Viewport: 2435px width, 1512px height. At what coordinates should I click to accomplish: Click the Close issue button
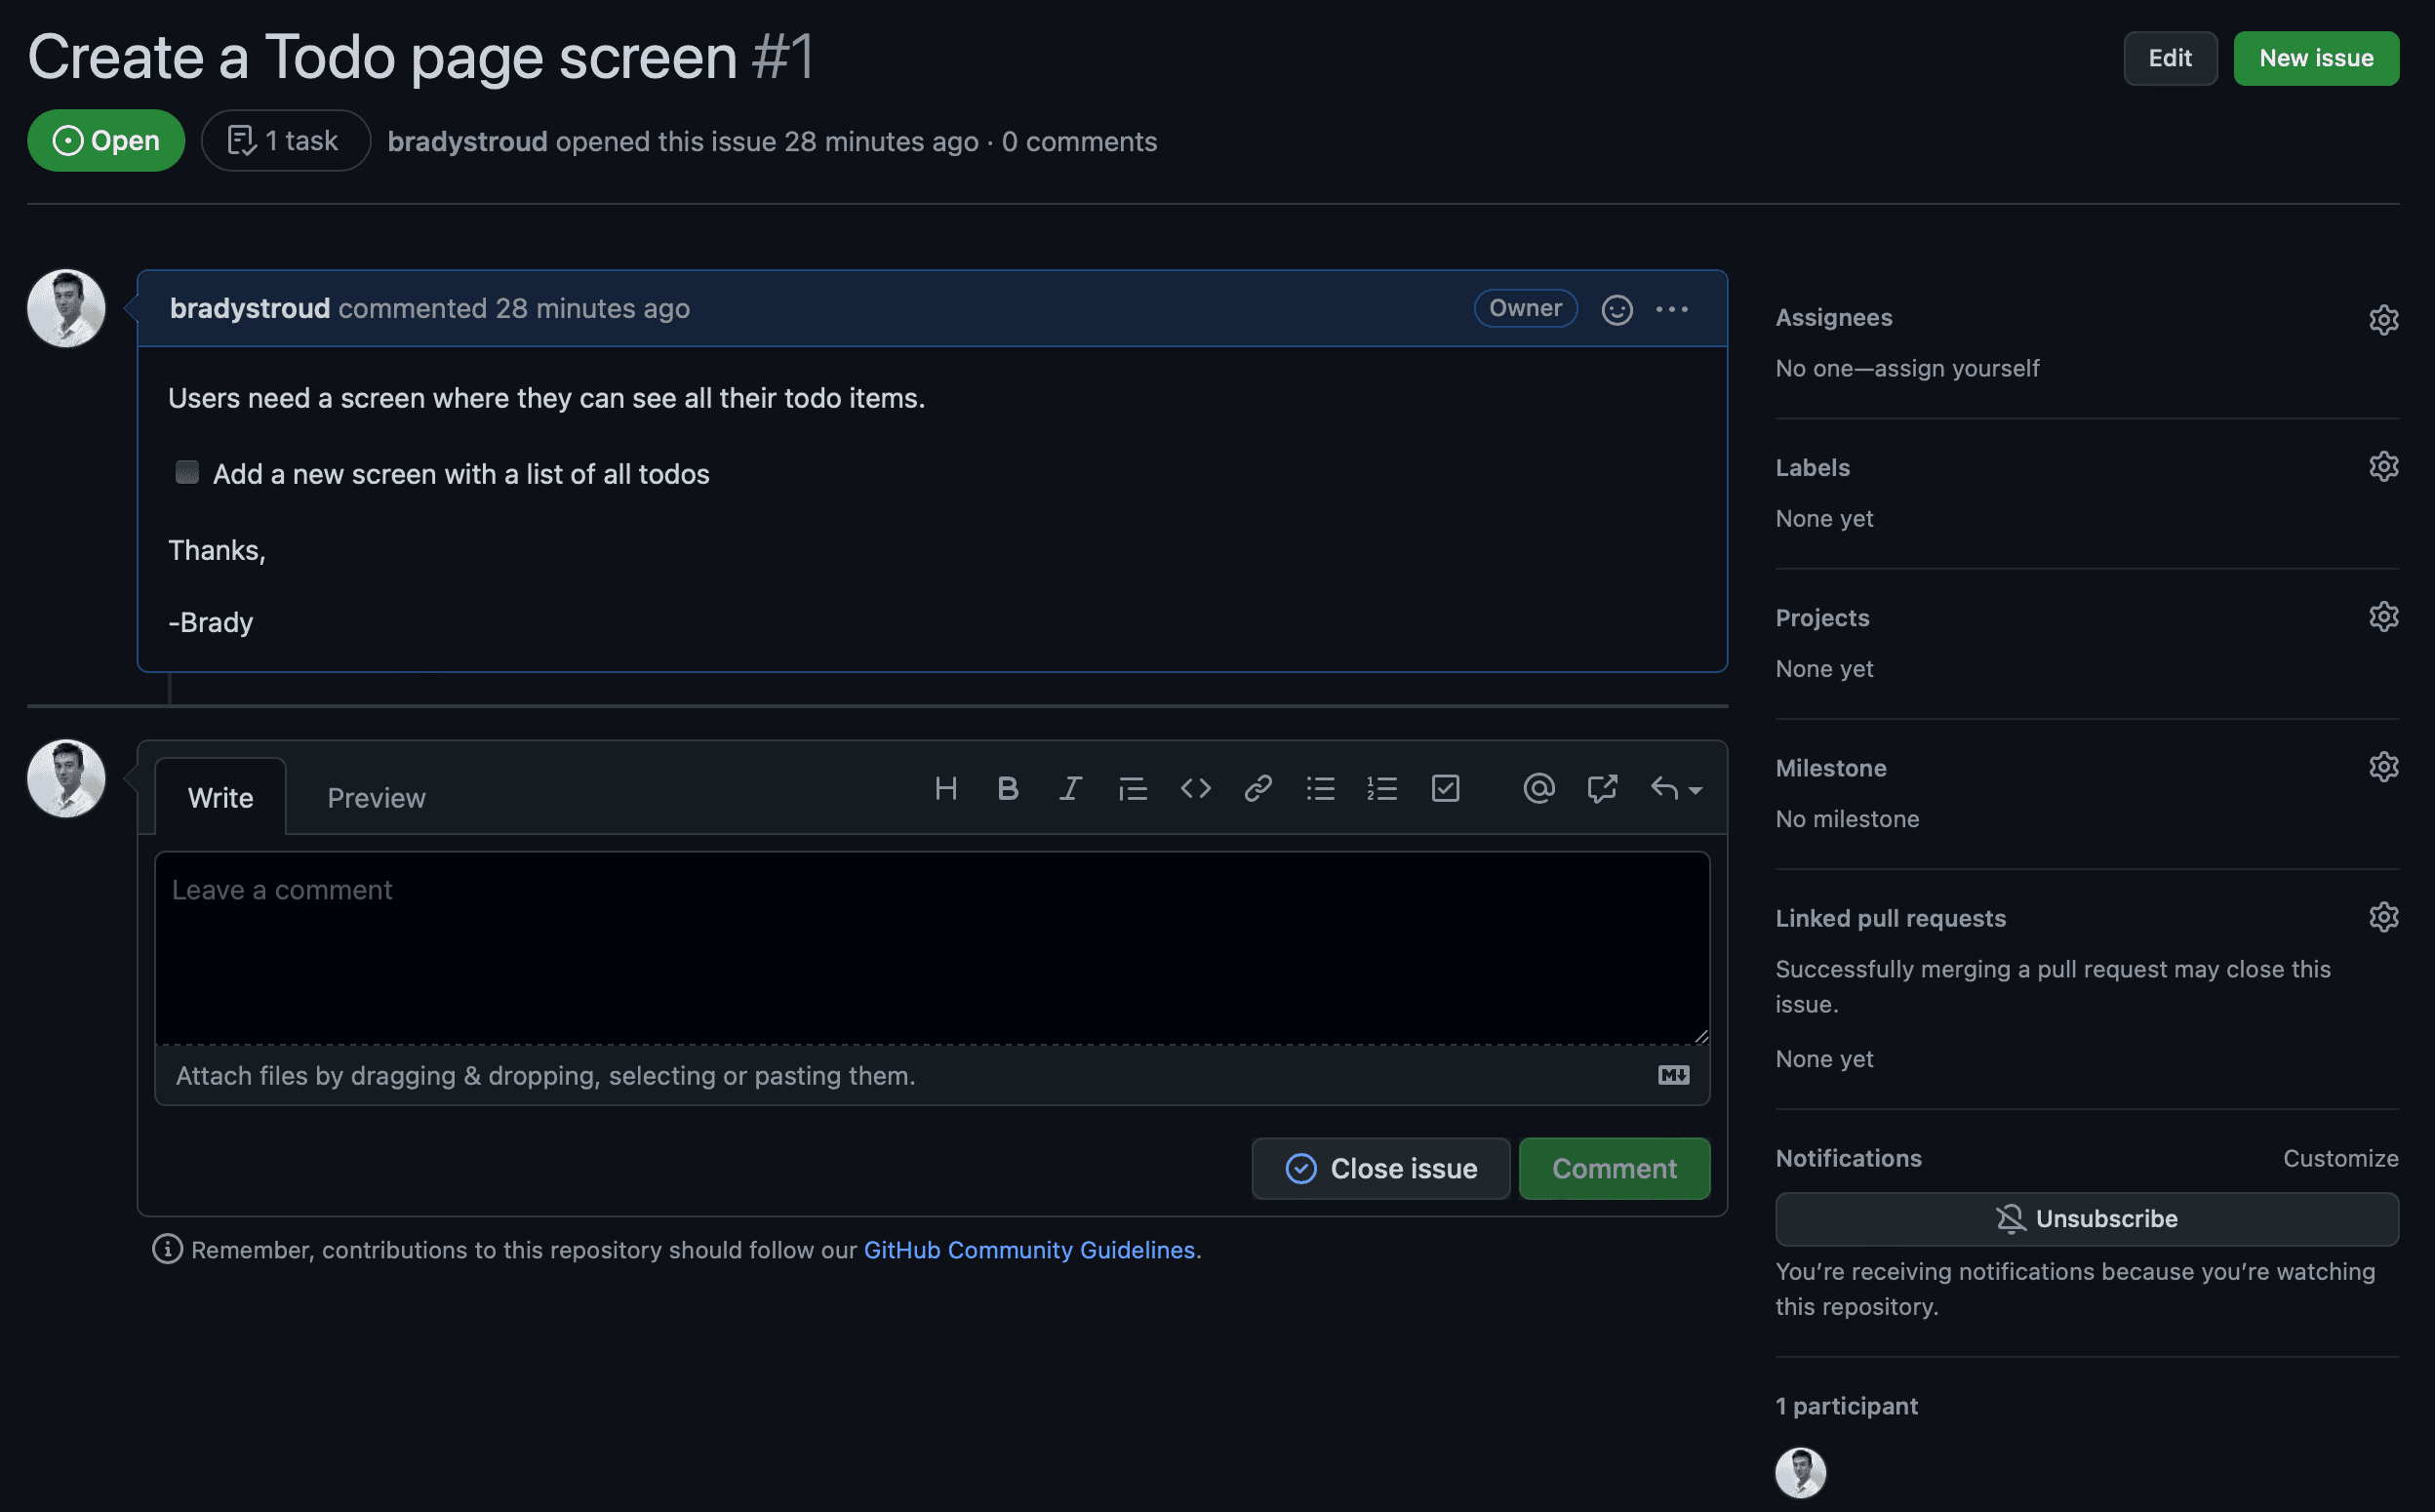(1380, 1168)
